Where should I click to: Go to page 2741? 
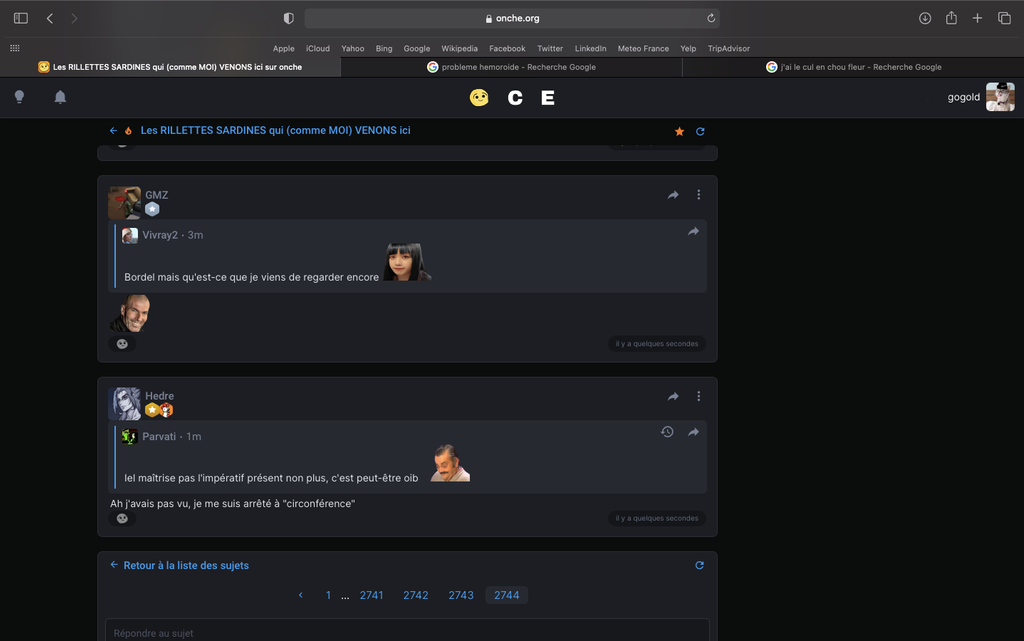pos(372,595)
